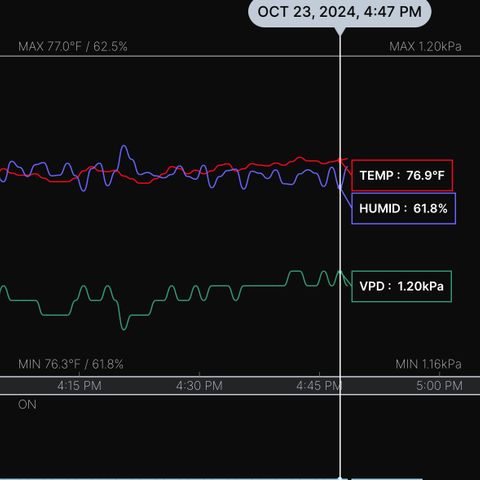Viewport: 480px width, 480px height.
Task: Click the HUMID : 61.8% readout box
Action: (x=403, y=208)
